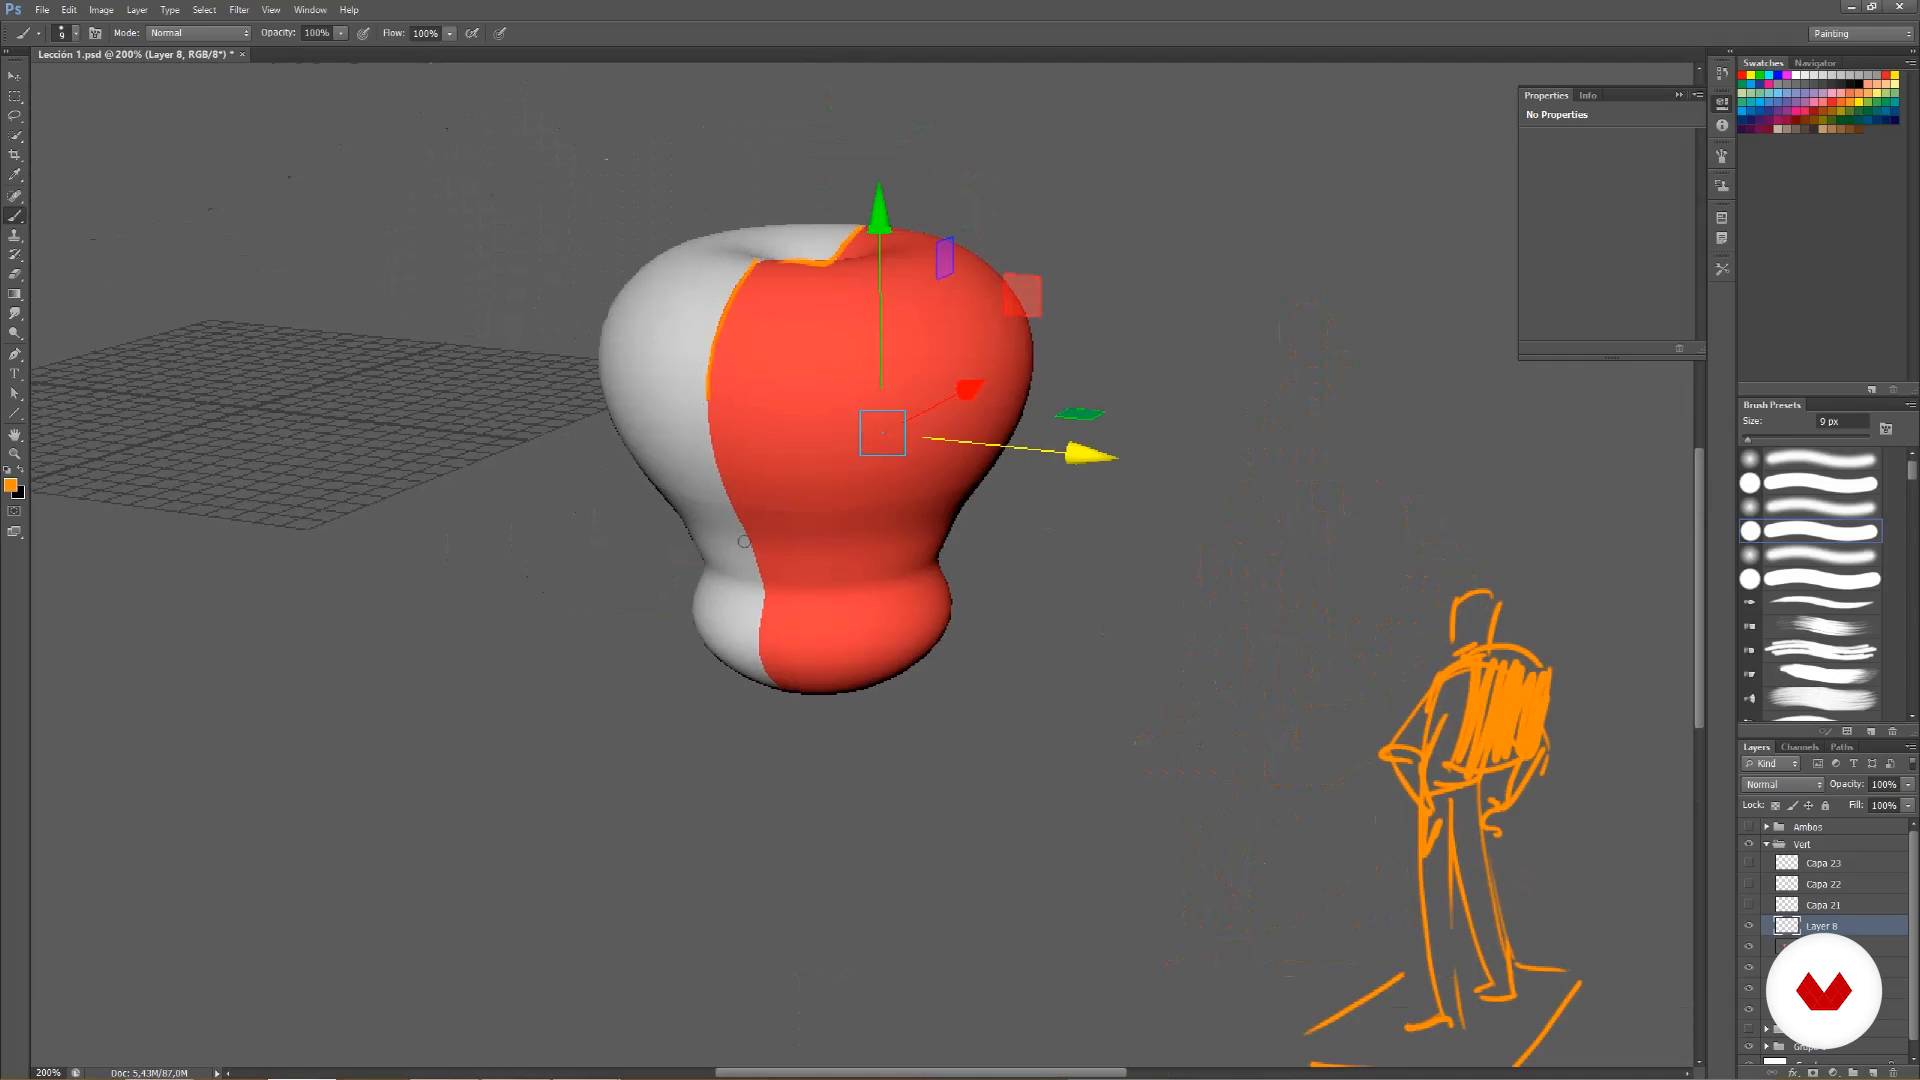Select the Pen tool
The image size is (1920, 1080).
pyautogui.click(x=14, y=355)
